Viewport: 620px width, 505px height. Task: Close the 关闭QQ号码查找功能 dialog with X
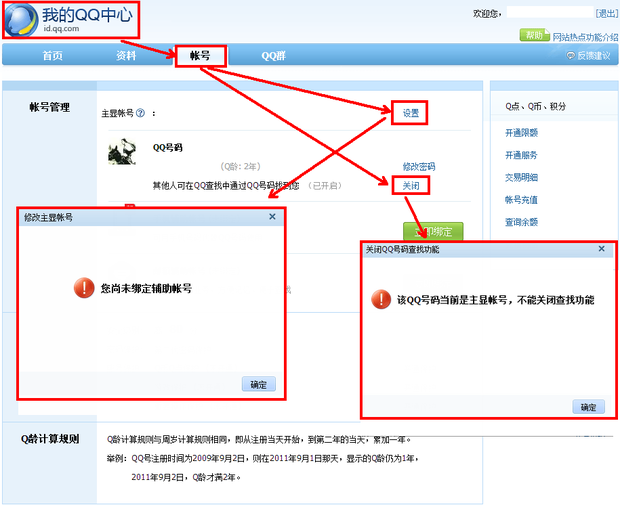(601, 249)
